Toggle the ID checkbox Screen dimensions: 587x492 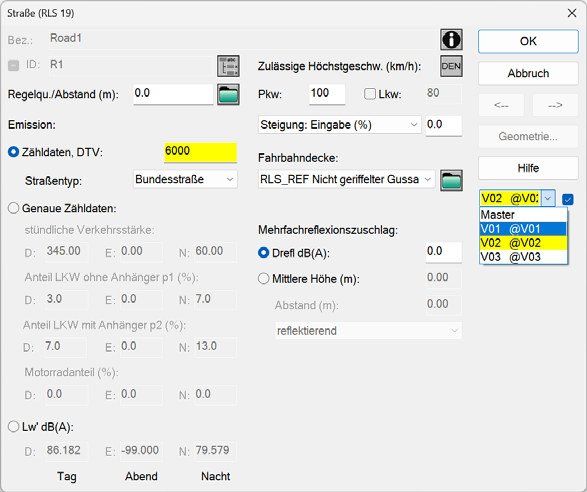[x=13, y=66]
